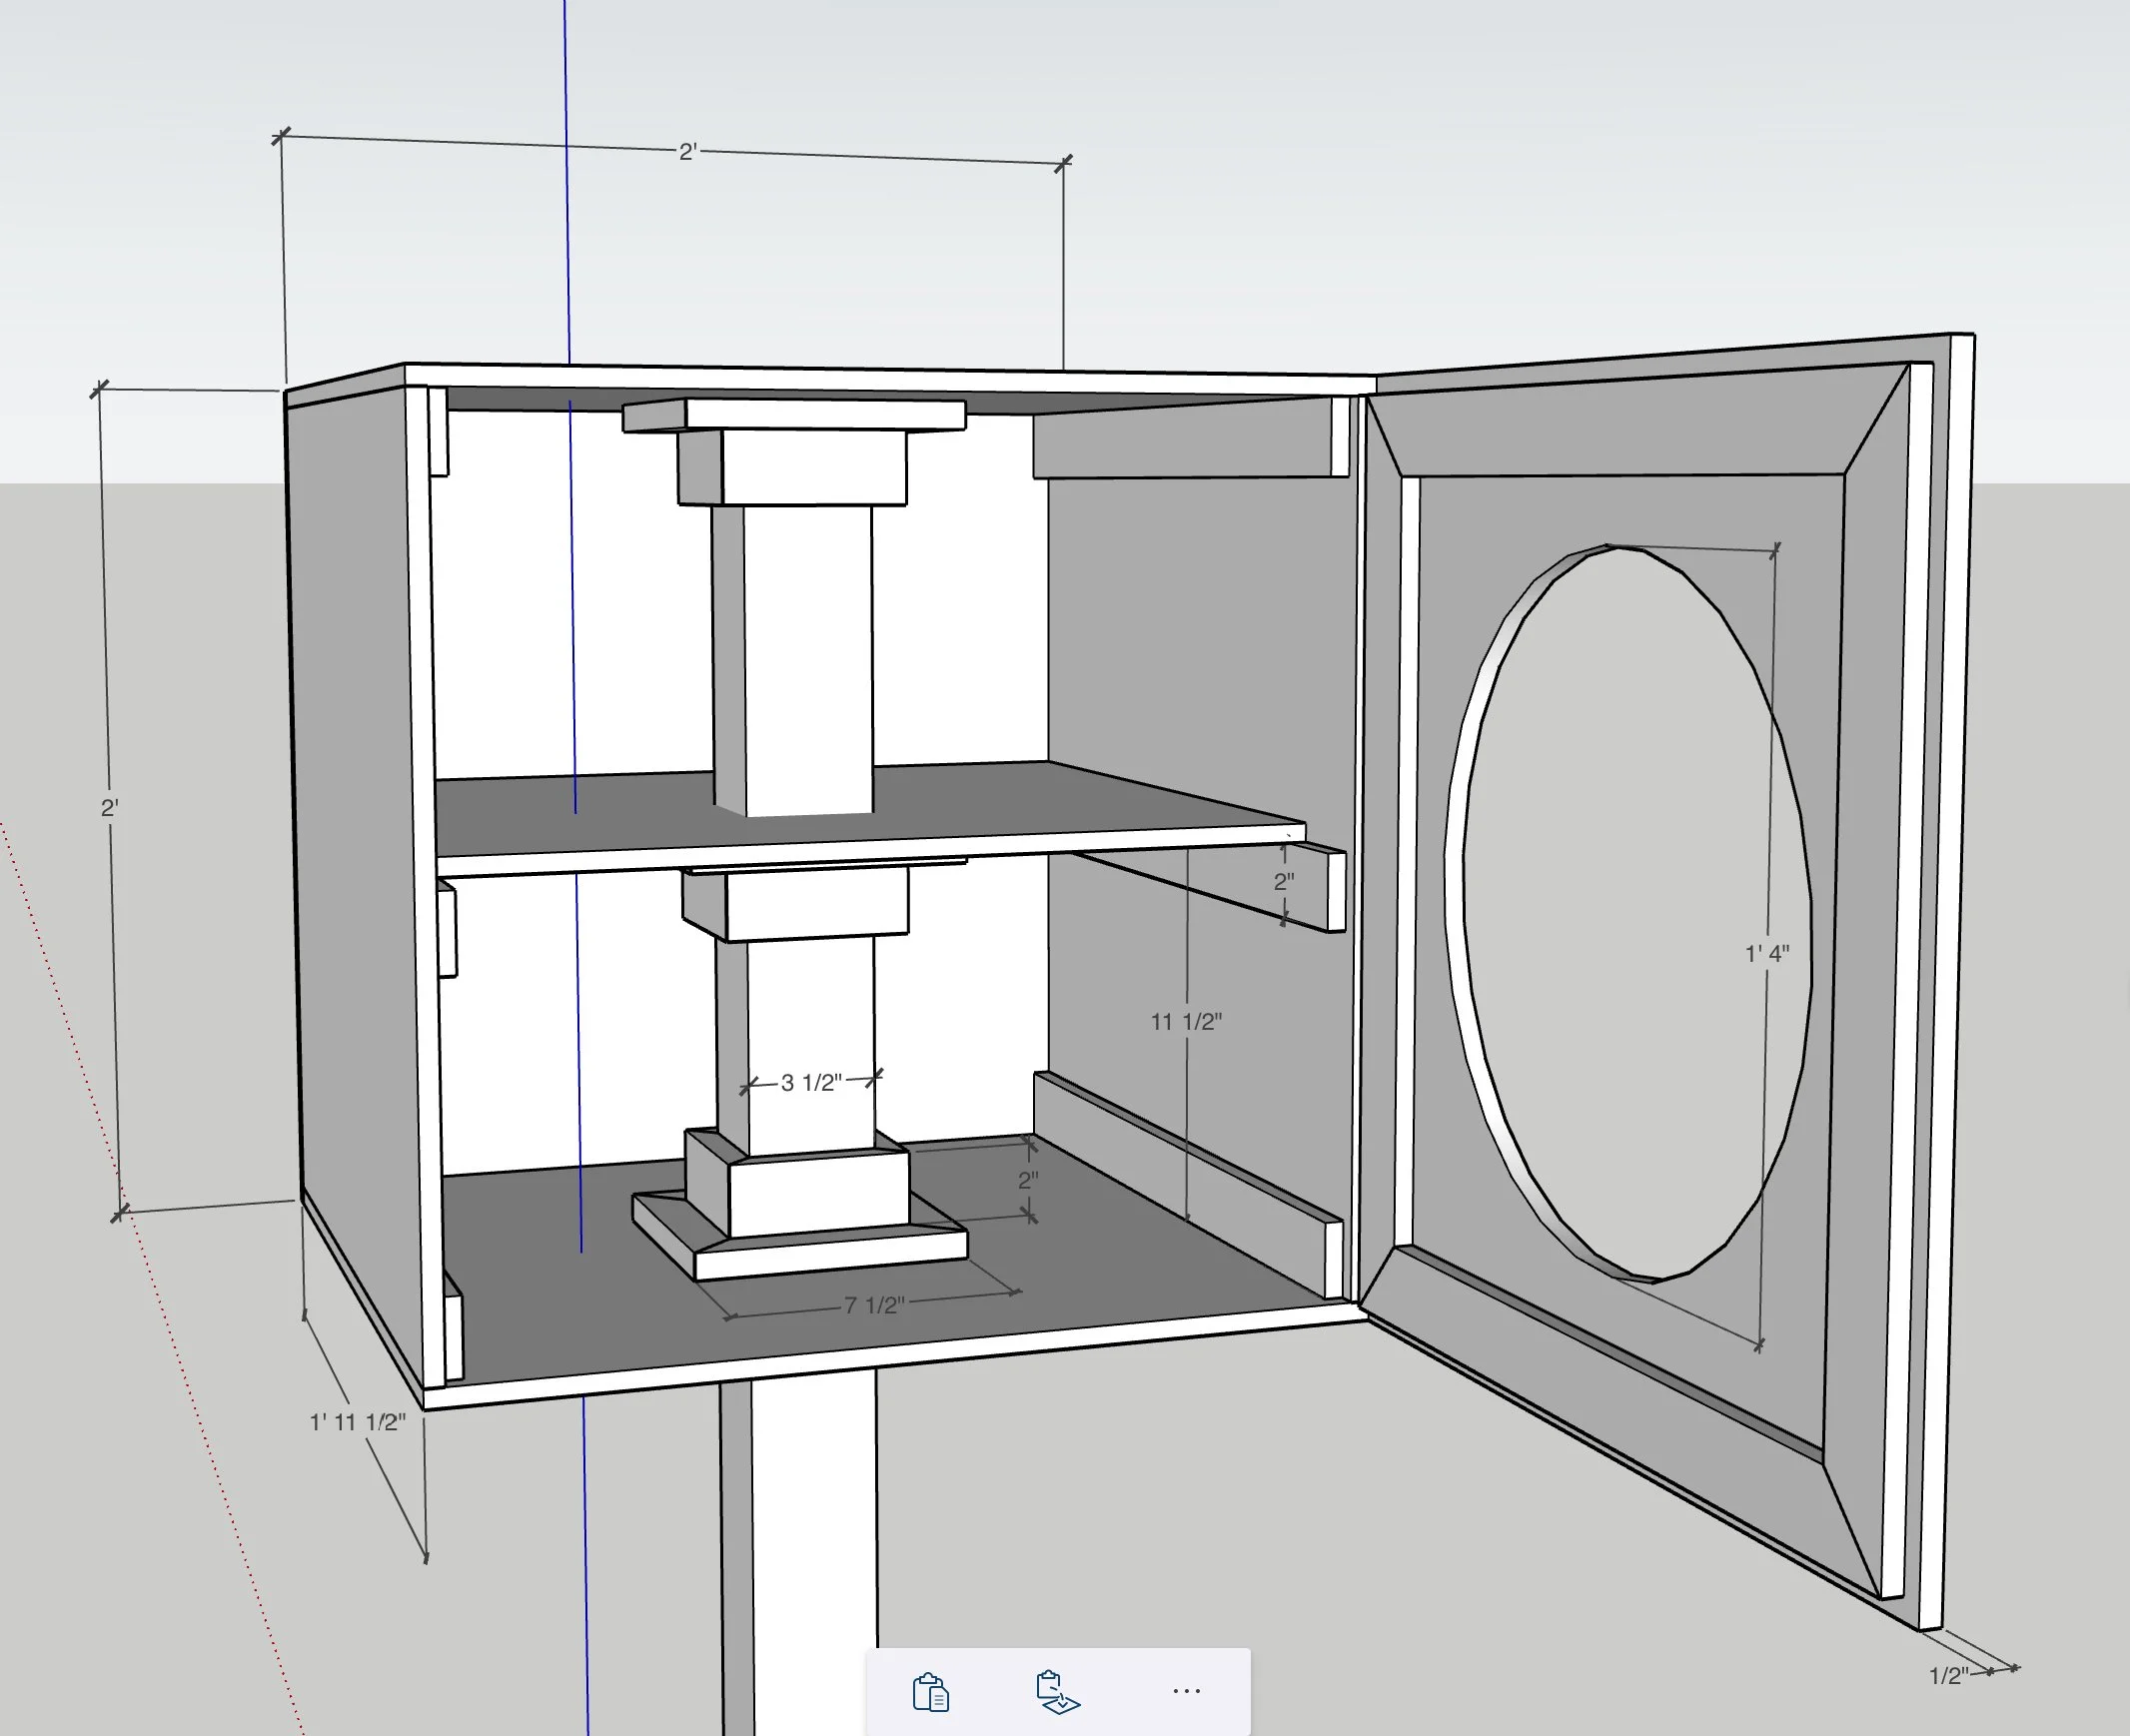Select the 2" dimension beside shelf cleat
2130x1736 pixels.
(x=1284, y=882)
